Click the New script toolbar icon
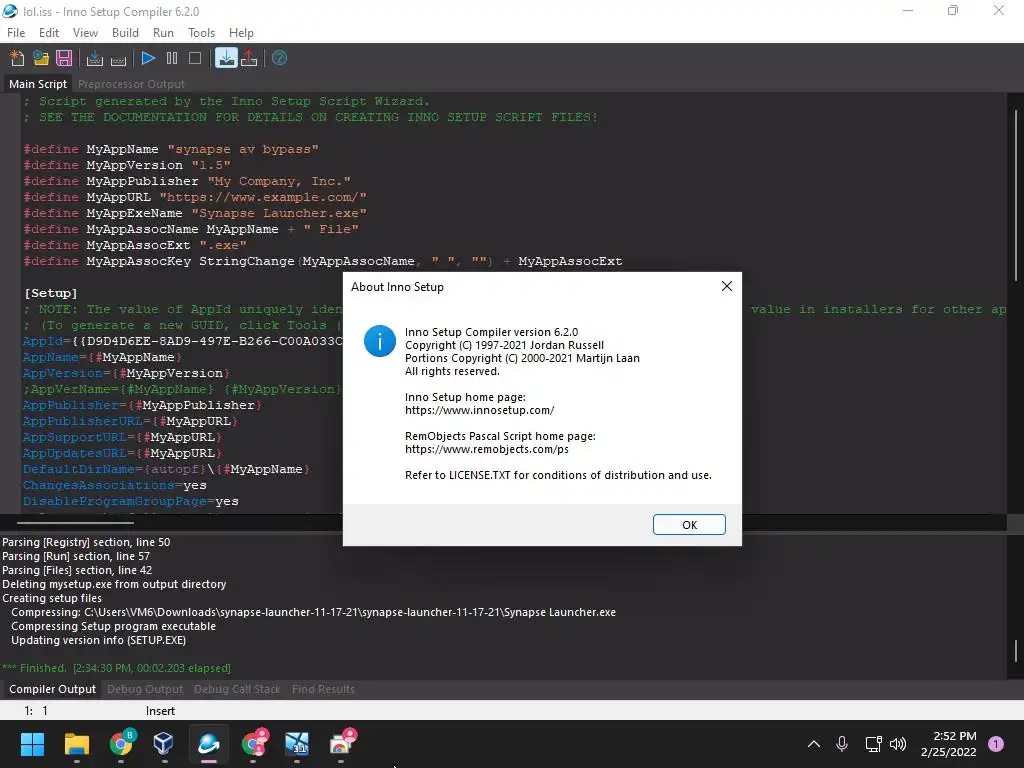The width and height of the screenshot is (1024, 768). [x=18, y=58]
